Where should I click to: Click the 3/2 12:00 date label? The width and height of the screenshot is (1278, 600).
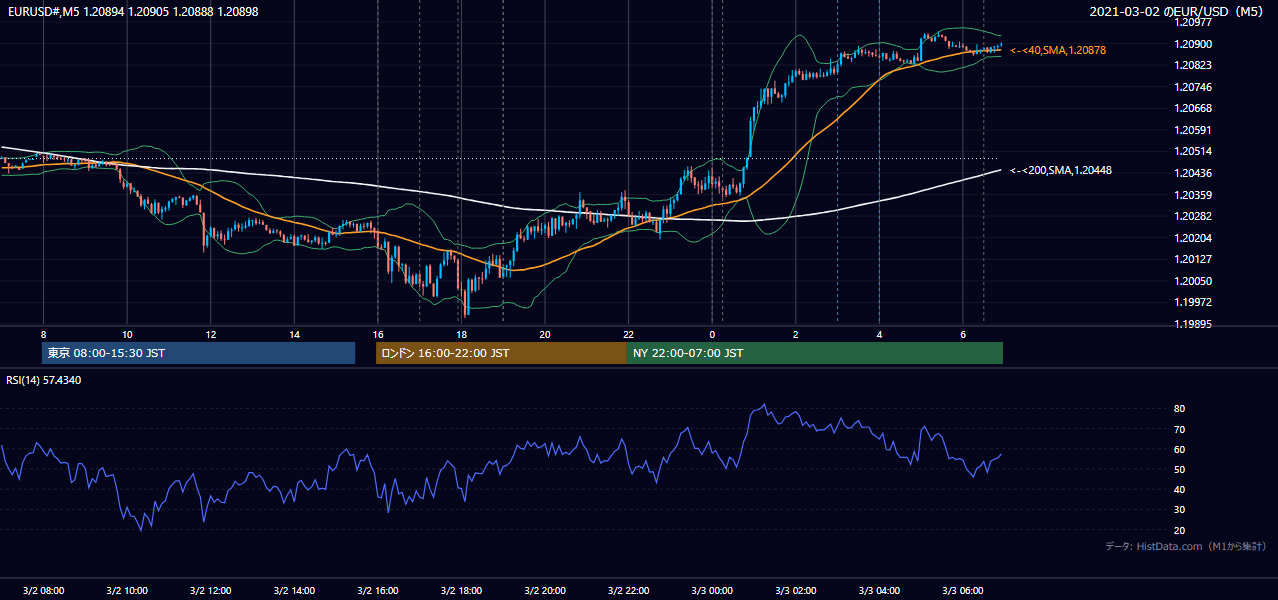(211, 590)
